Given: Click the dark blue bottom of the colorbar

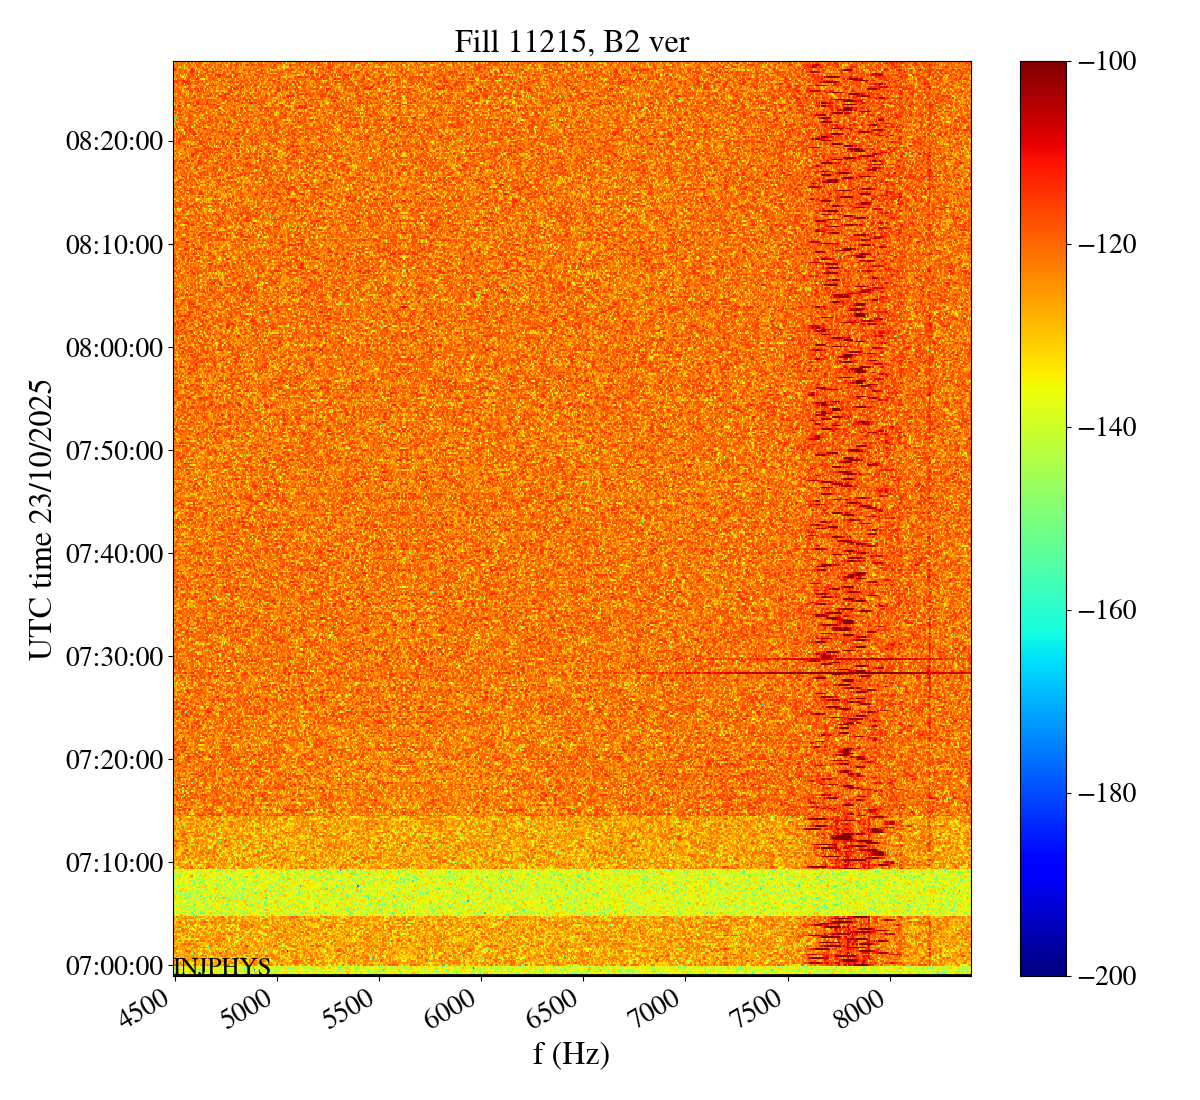Looking at the screenshot, I should click(1043, 966).
